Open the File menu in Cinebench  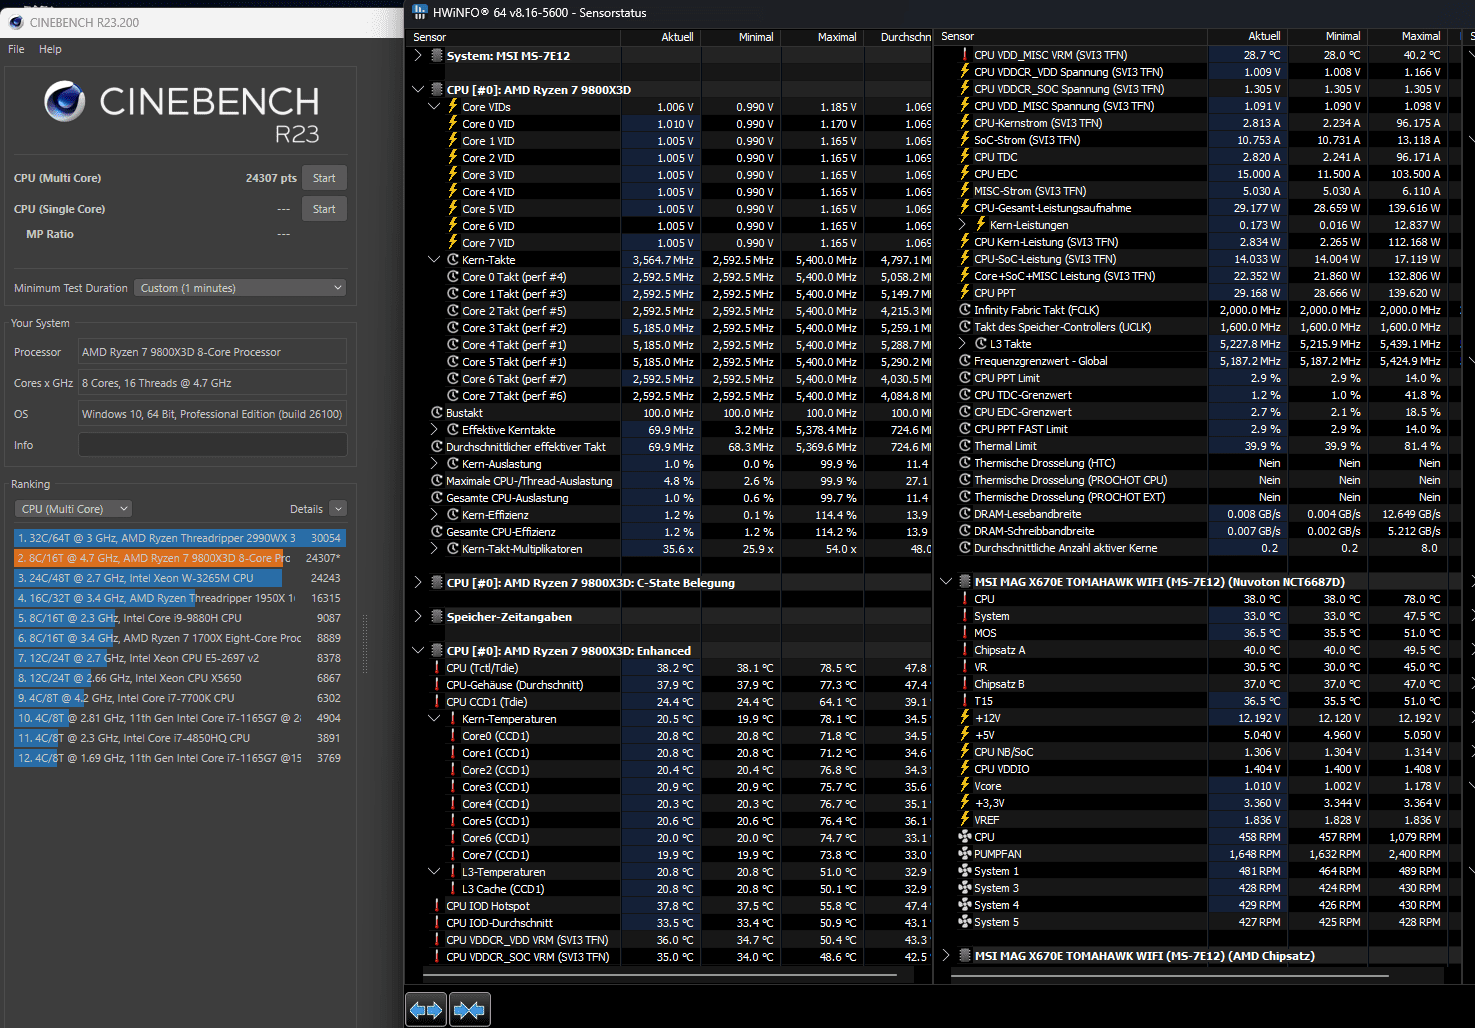coord(16,49)
